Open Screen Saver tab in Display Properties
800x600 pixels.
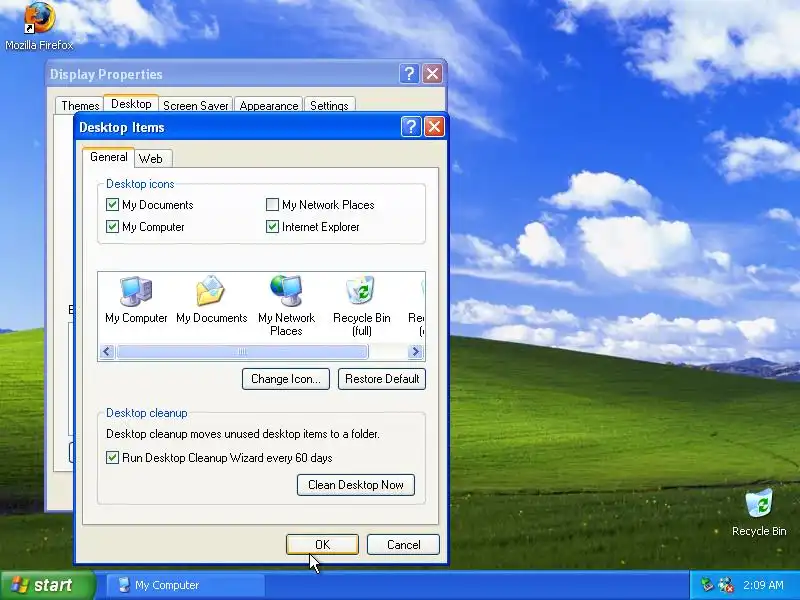click(195, 106)
